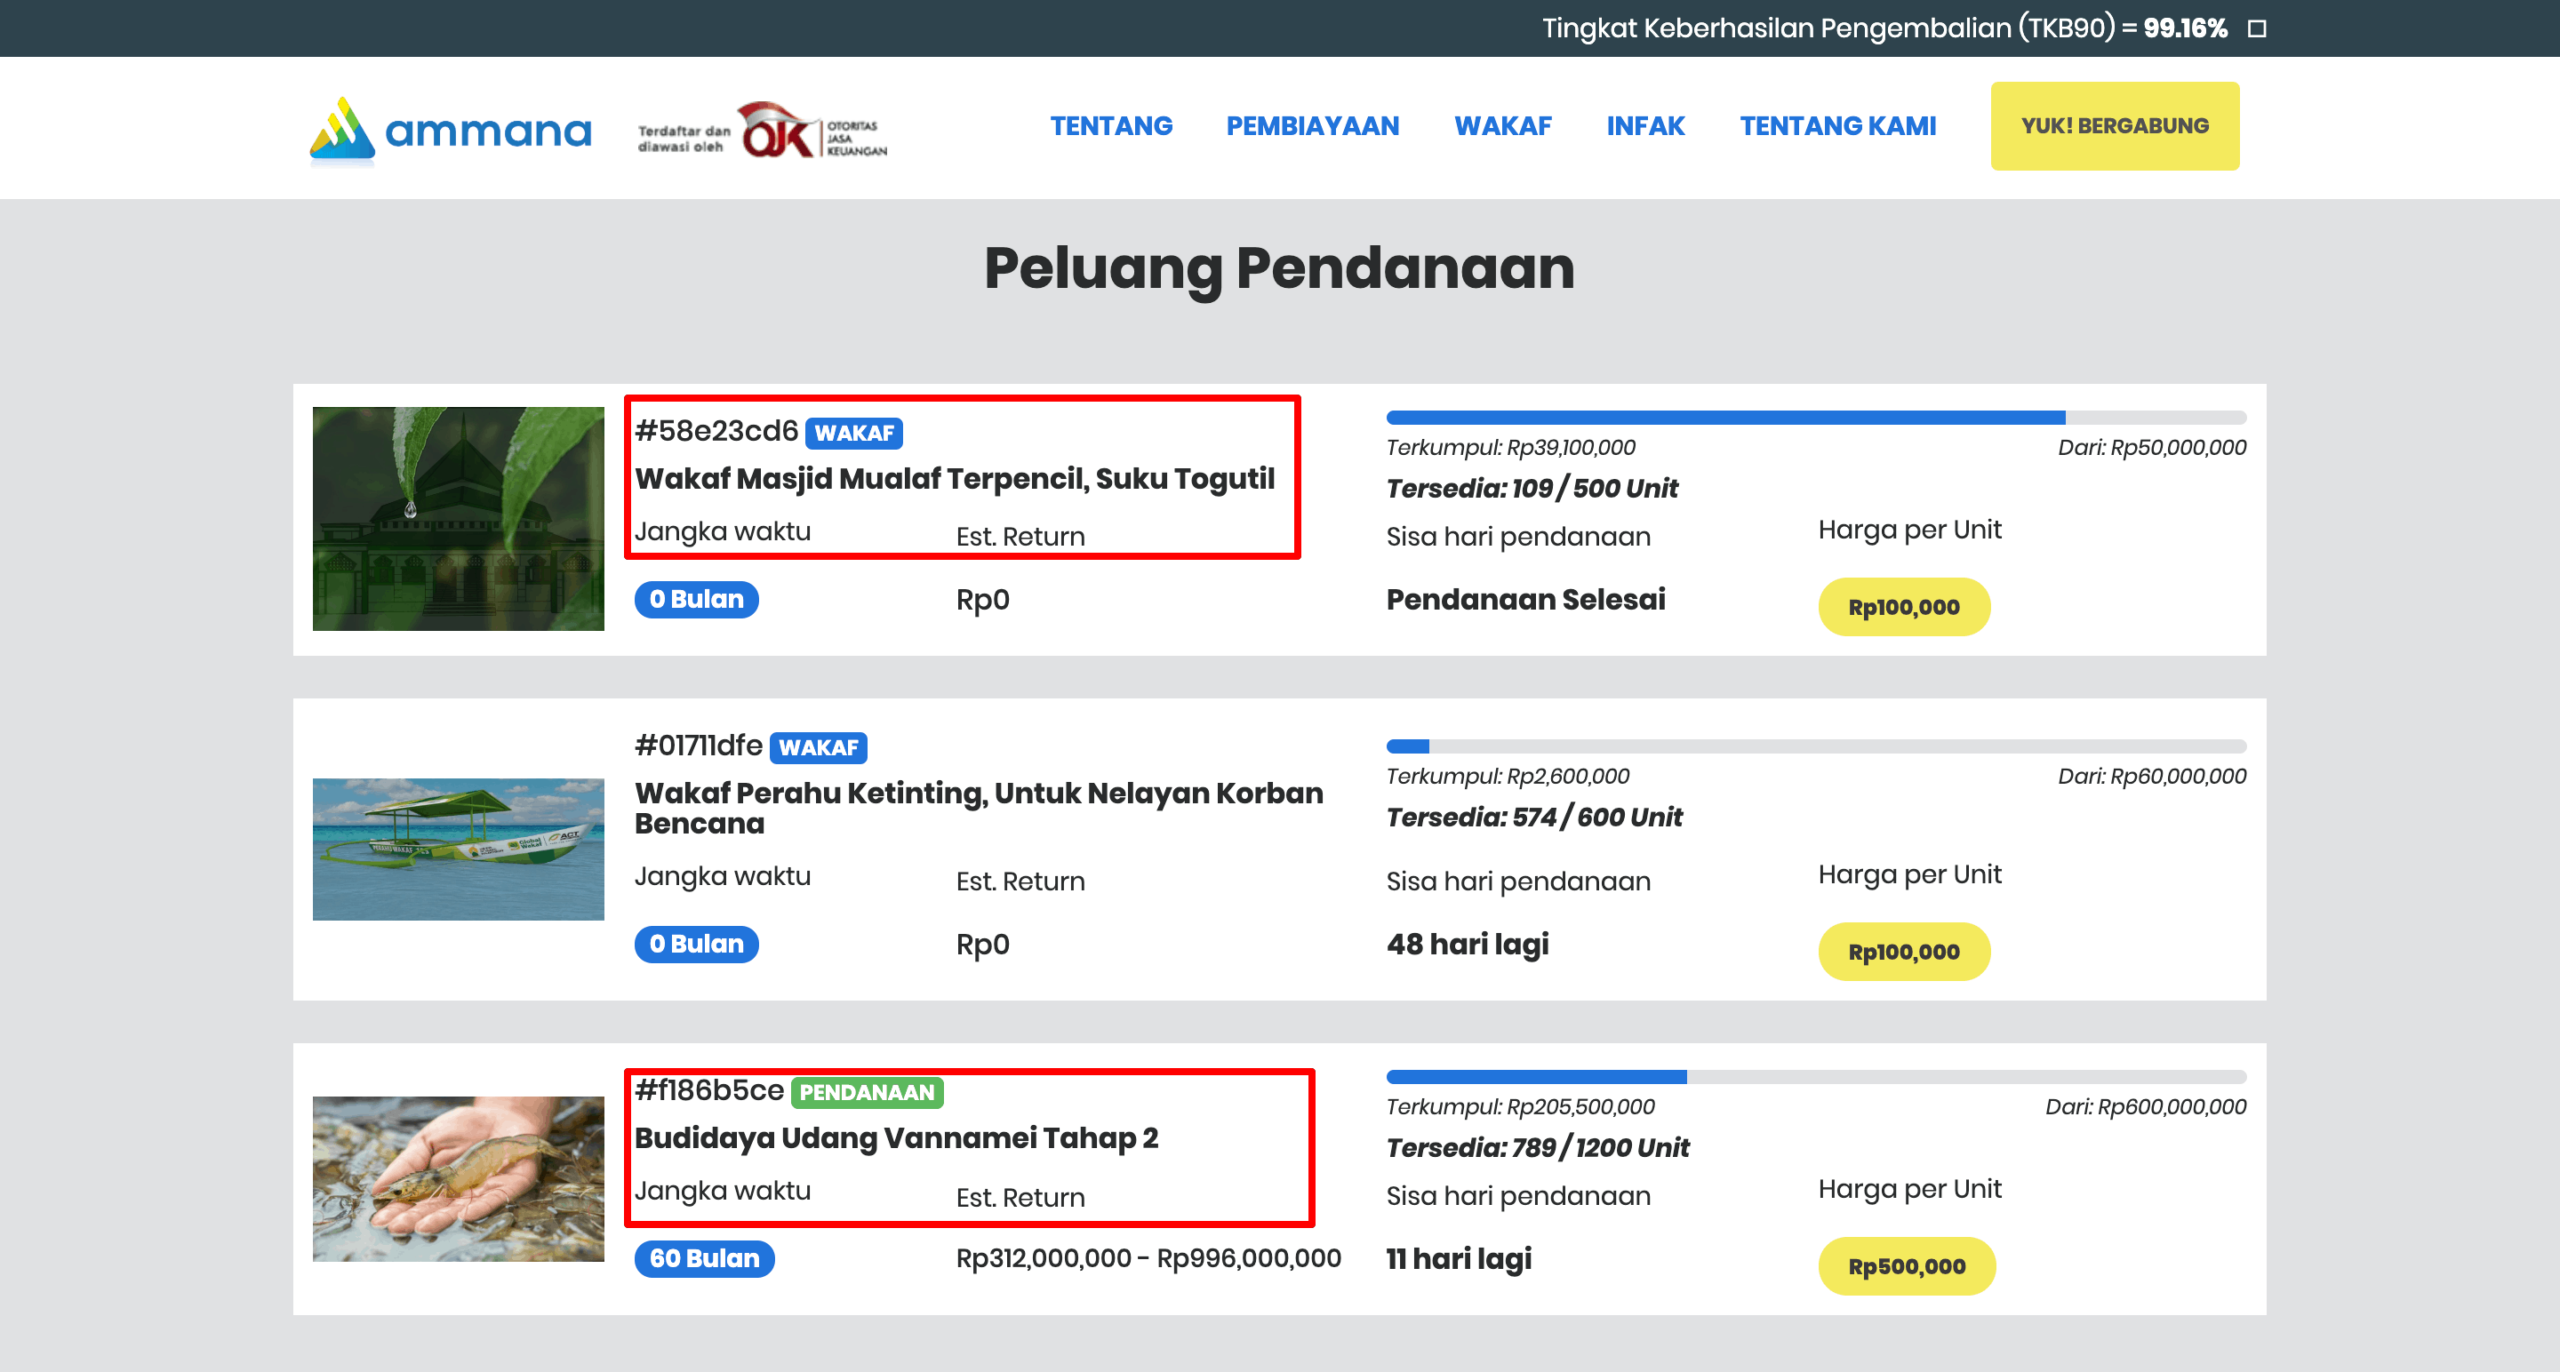Click the WAKAF badge on #58e23cd6
The image size is (2560, 1372).
click(x=856, y=433)
